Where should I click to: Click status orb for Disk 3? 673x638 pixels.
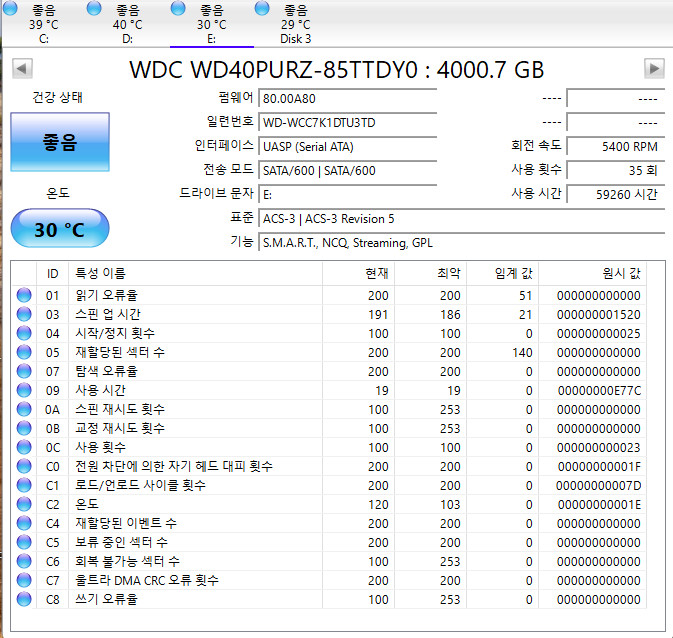(x=262, y=9)
